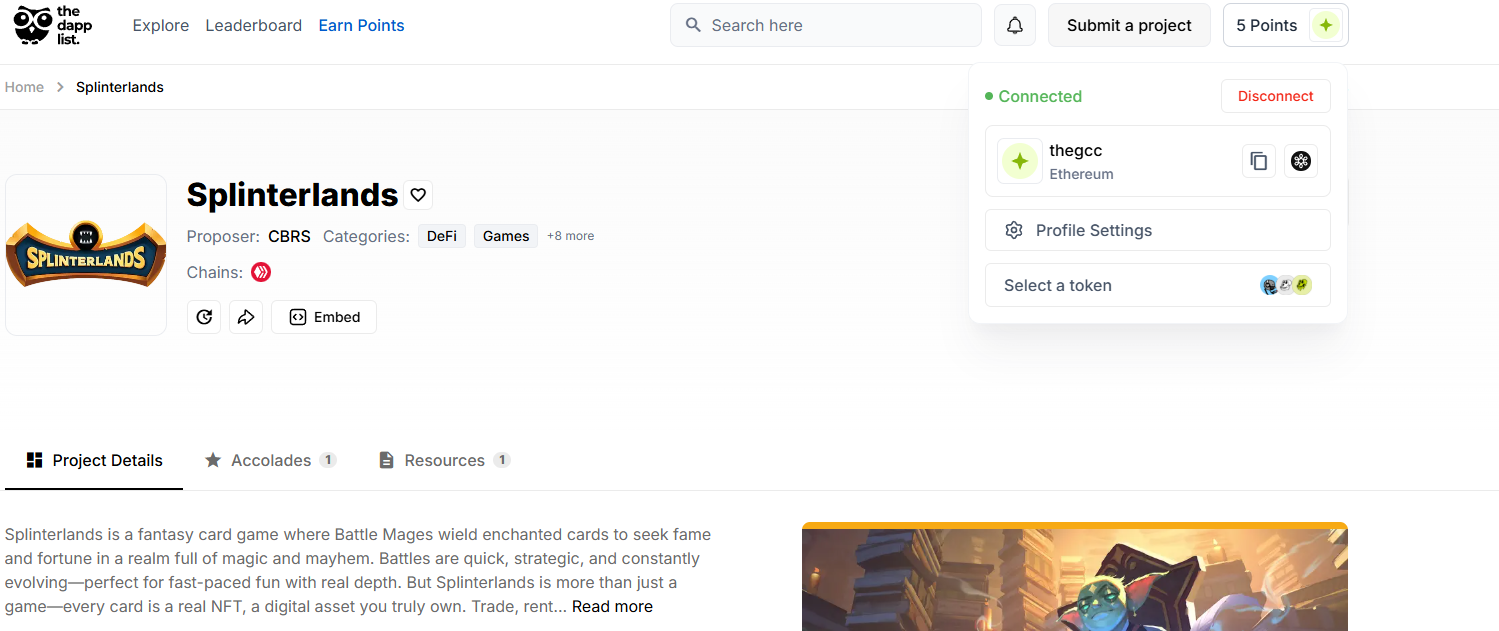
Task: Switch to the Resources tab
Action: point(444,460)
